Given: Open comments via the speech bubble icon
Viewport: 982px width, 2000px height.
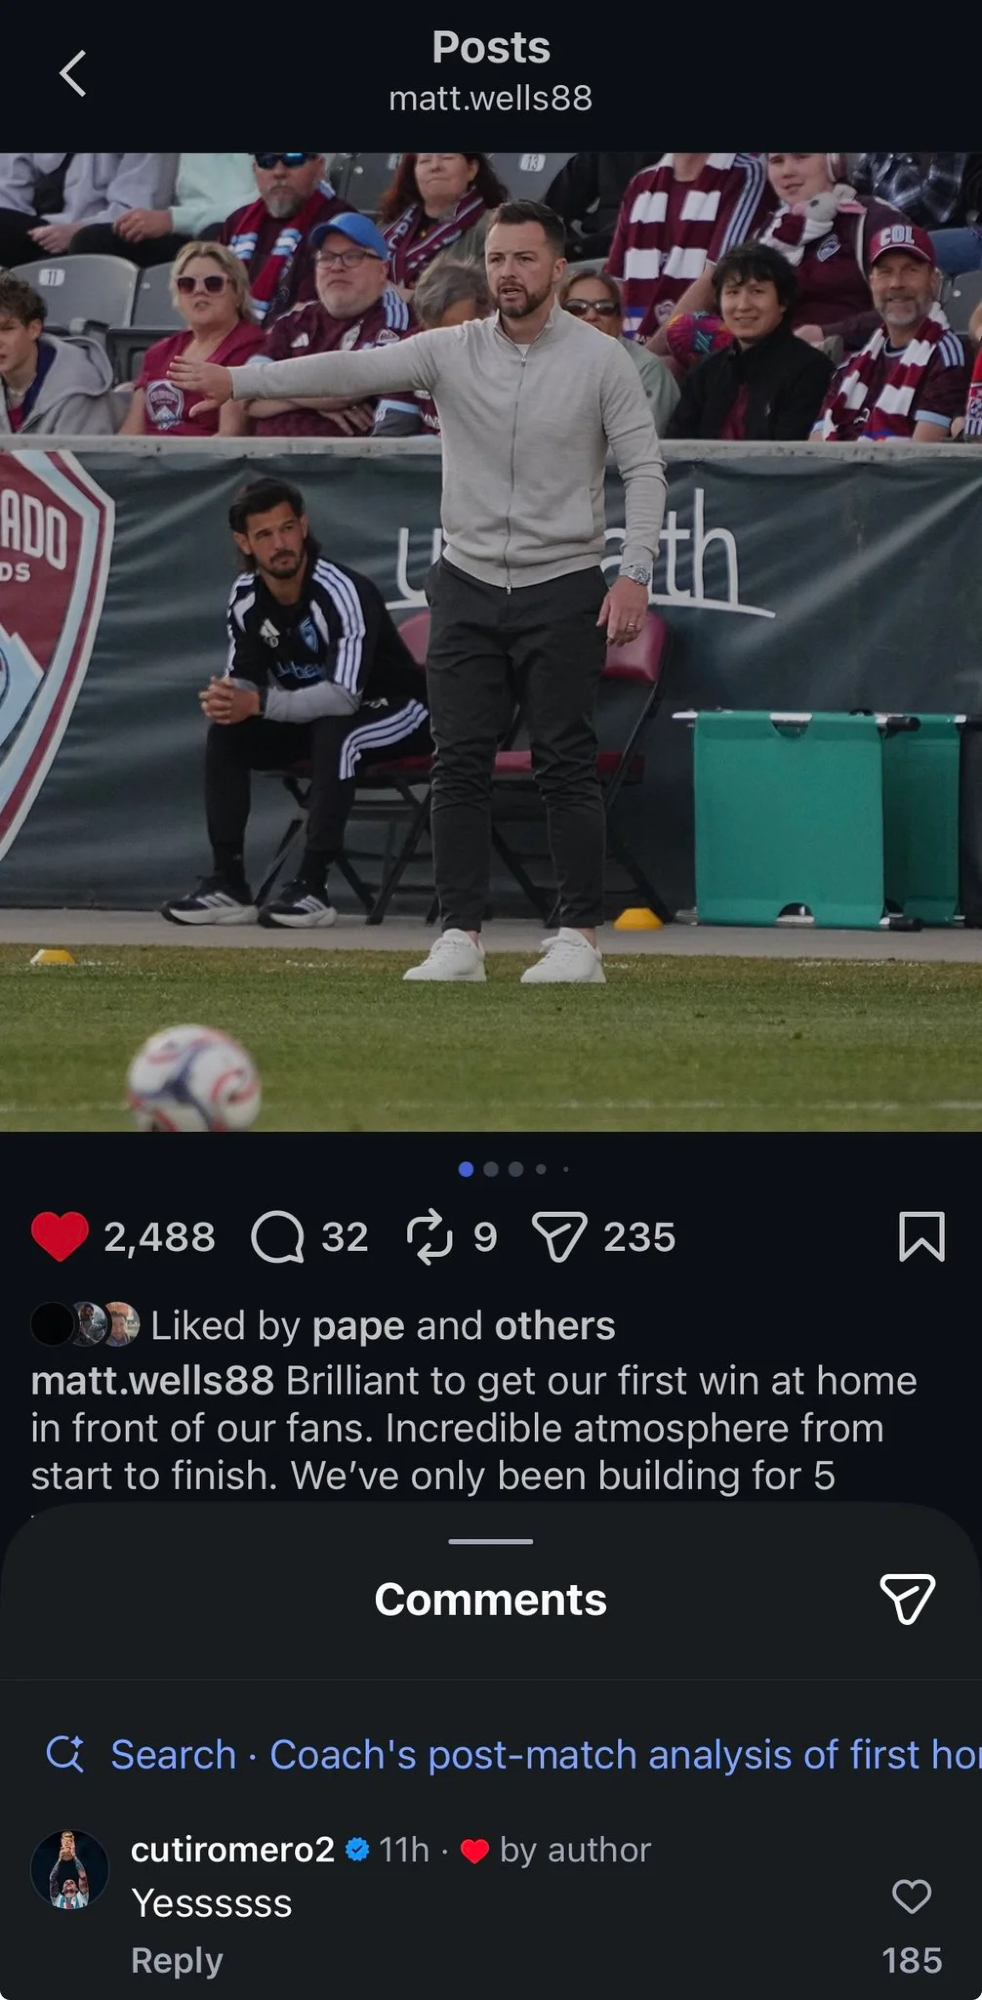Looking at the screenshot, I should click(278, 1238).
